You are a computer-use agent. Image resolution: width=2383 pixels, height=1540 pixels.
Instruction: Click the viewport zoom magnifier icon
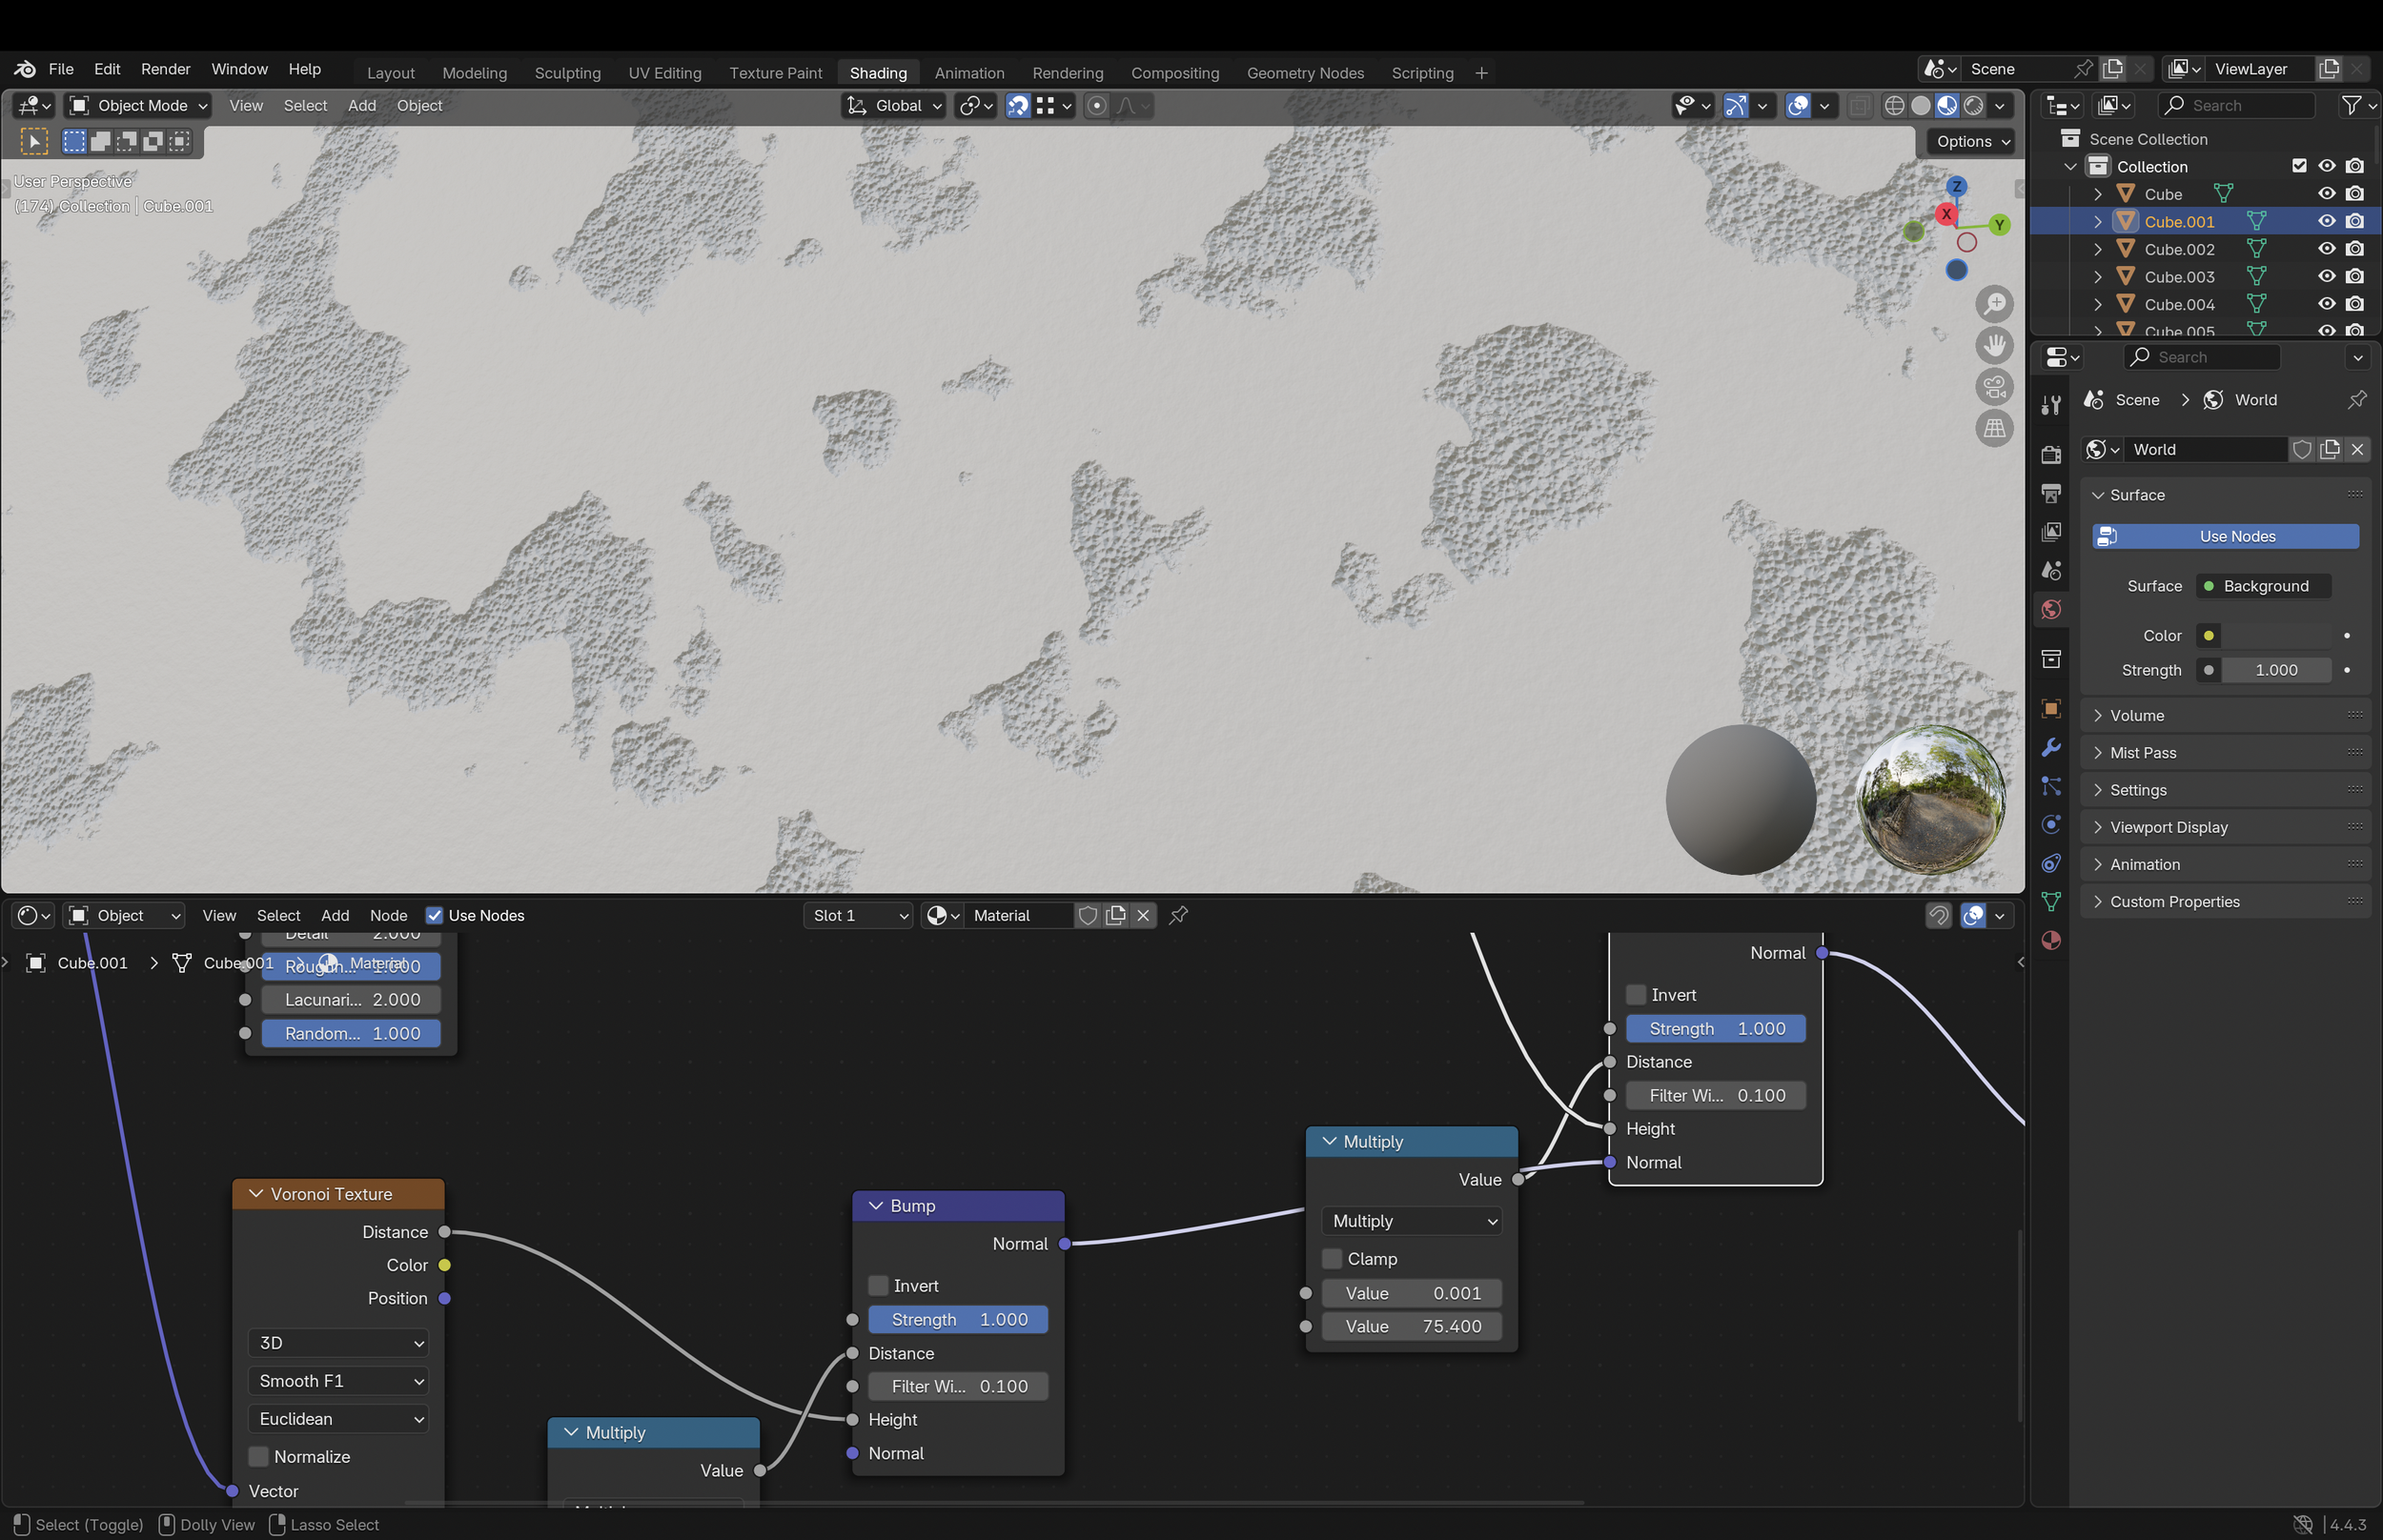1994,304
